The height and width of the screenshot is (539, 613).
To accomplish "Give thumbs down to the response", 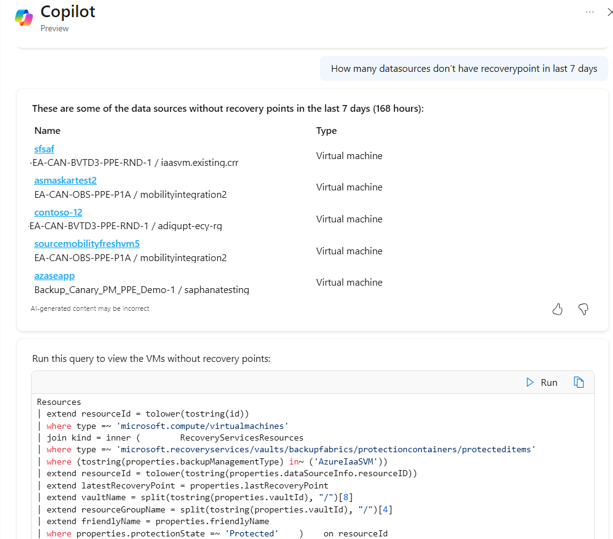I will tap(583, 309).
